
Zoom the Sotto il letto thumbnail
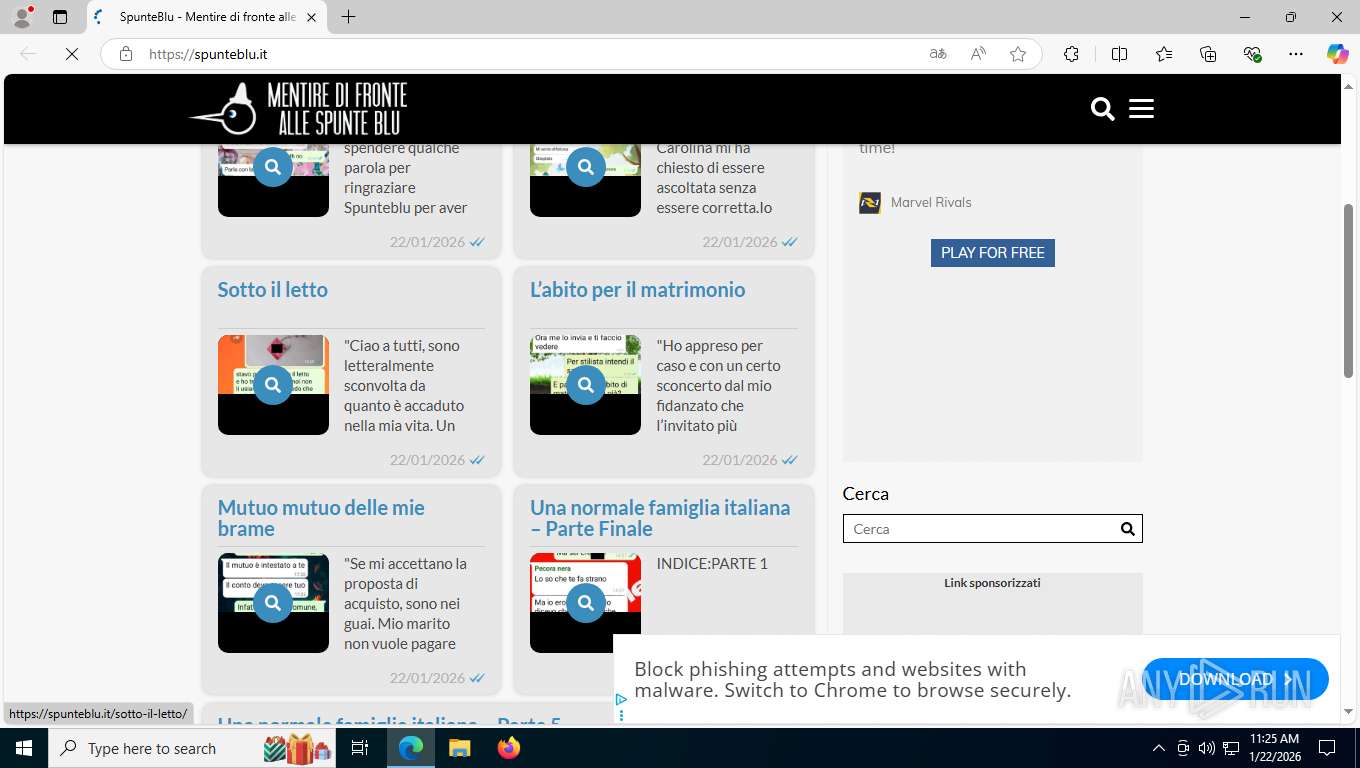tap(273, 385)
